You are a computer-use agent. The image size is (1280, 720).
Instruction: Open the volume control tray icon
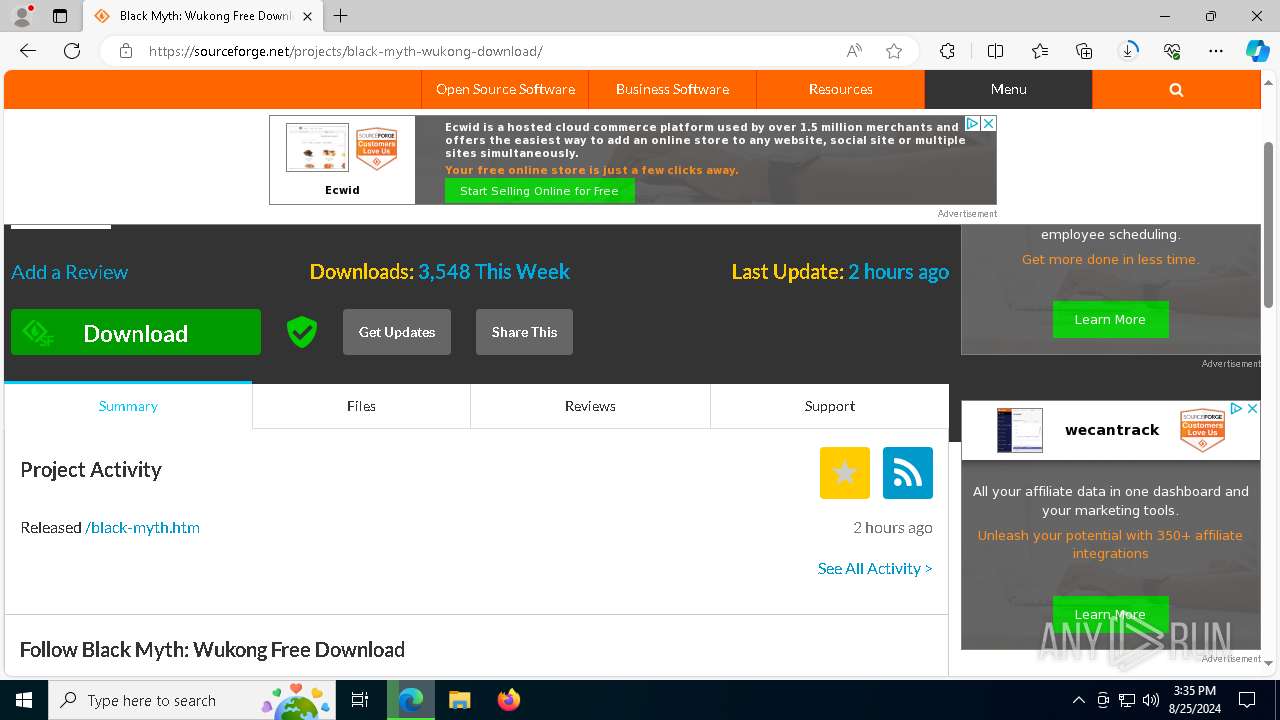click(1151, 700)
